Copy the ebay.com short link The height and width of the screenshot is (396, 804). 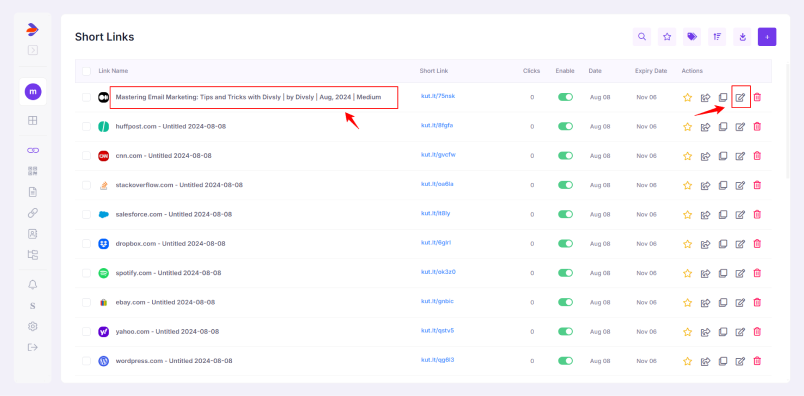coord(723,302)
